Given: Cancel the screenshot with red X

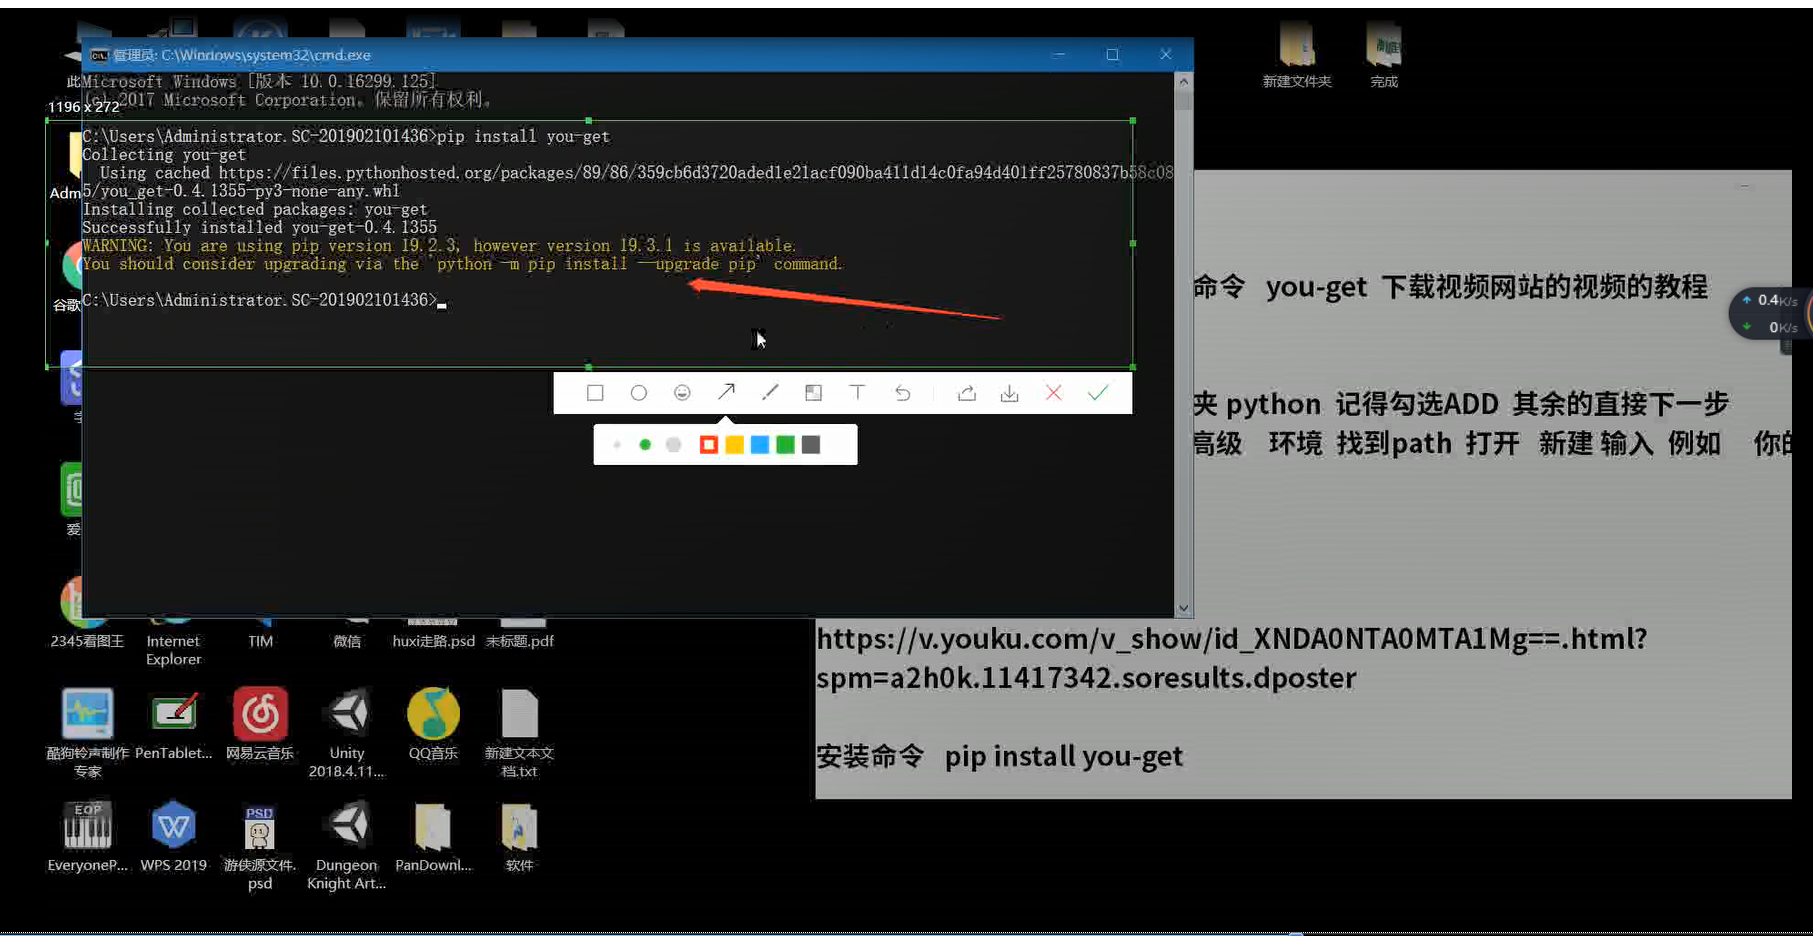Looking at the screenshot, I should point(1053,393).
